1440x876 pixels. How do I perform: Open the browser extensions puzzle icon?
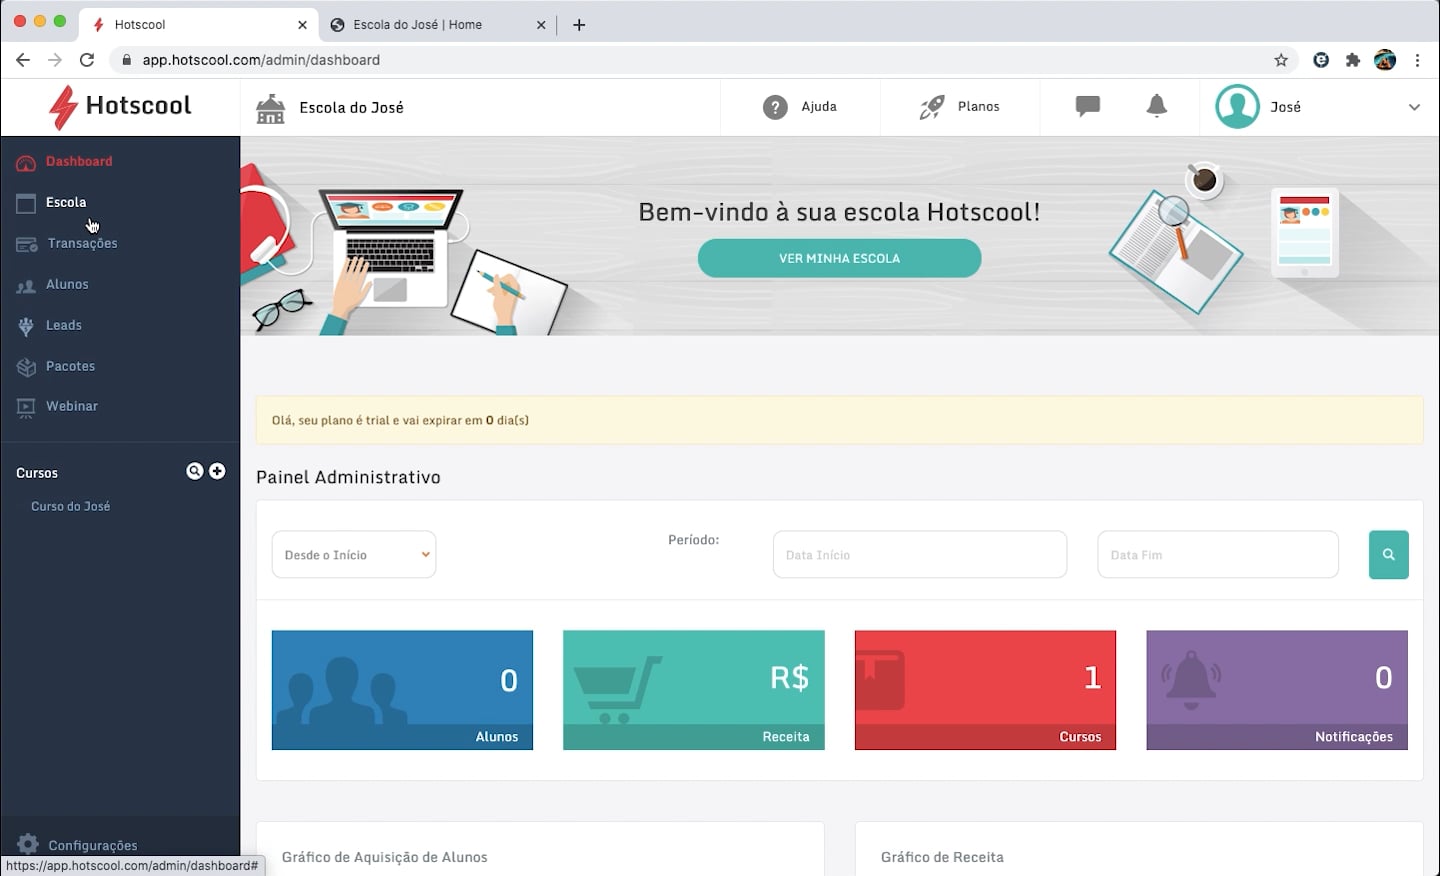pos(1353,60)
